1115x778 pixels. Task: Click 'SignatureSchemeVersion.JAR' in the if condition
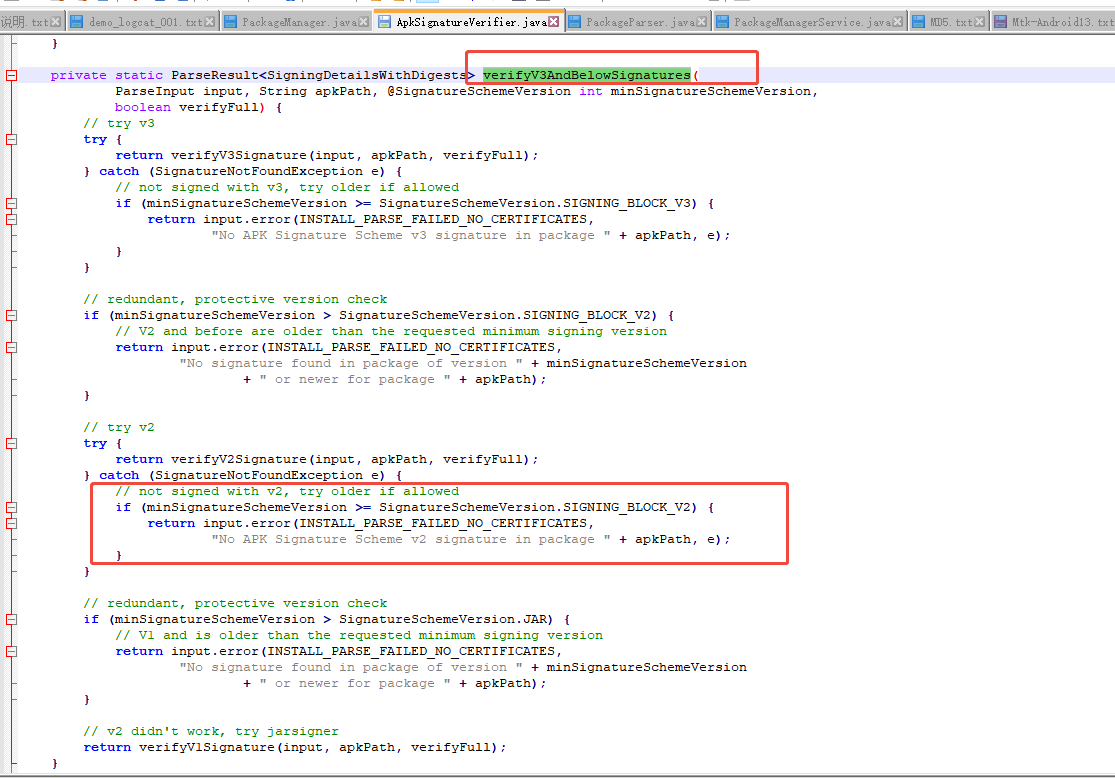(445, 619)
